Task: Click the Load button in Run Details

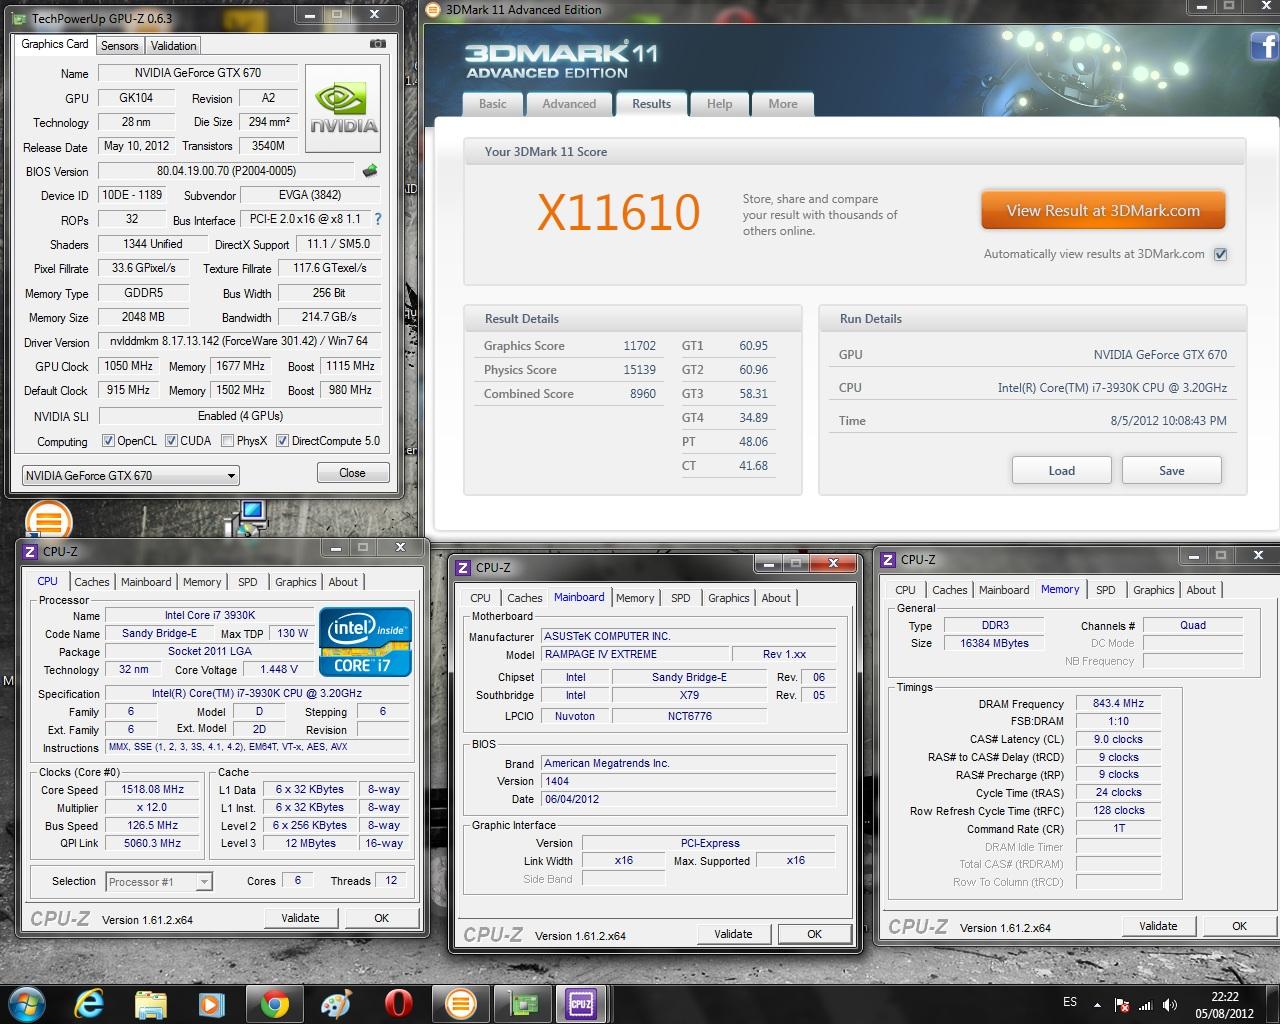Action: click(1062, 471)
